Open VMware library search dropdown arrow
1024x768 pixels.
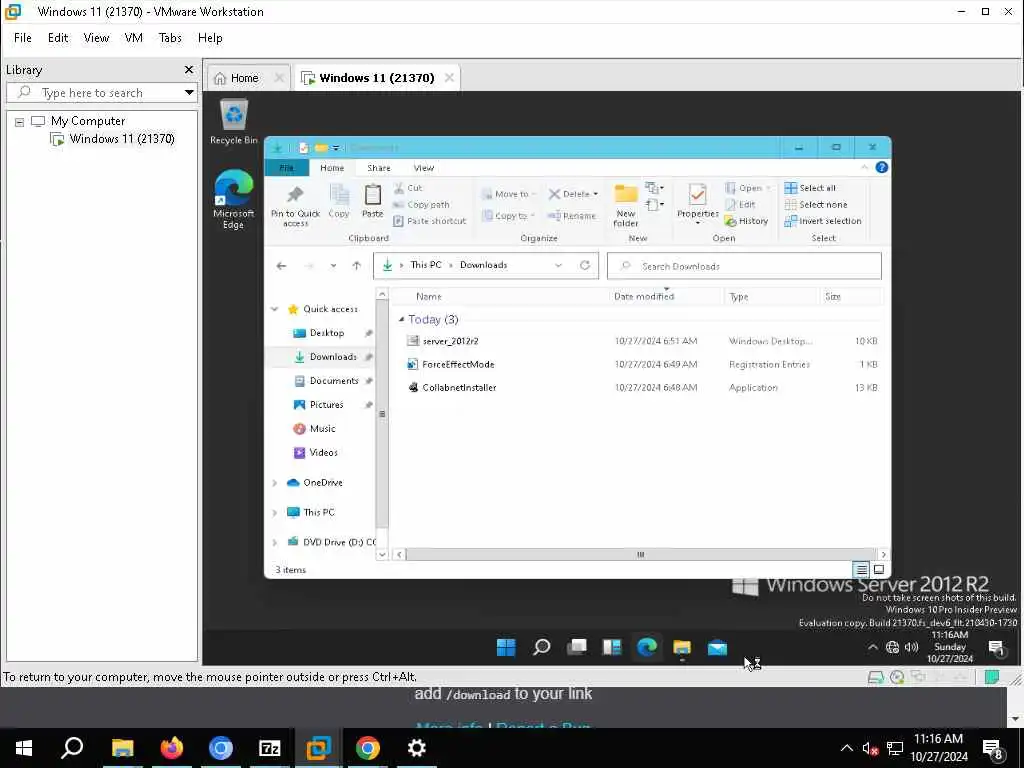pos(189,93)
